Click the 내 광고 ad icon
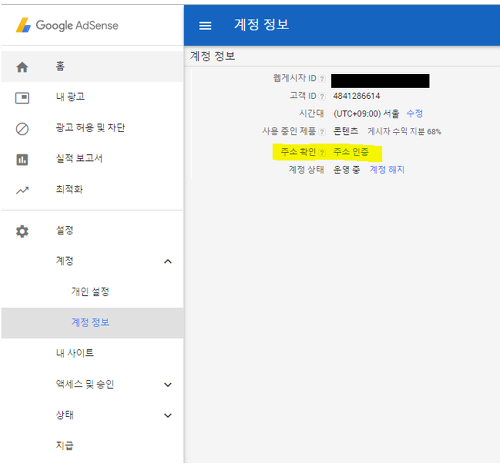The width and height of the screenshot is (500, 466). (22, 98)
